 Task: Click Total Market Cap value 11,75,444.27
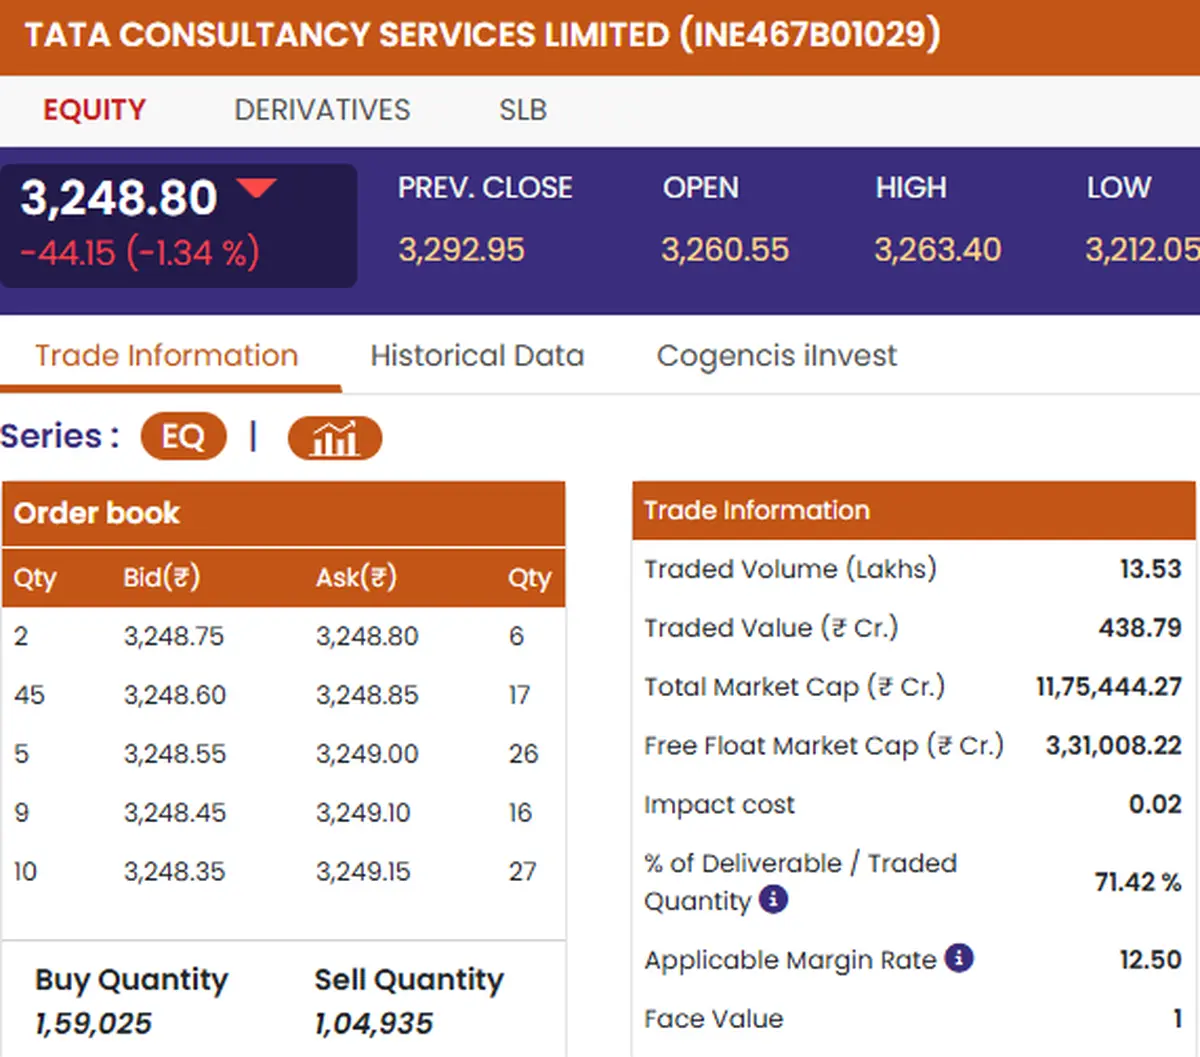(x=1109, y=687)
